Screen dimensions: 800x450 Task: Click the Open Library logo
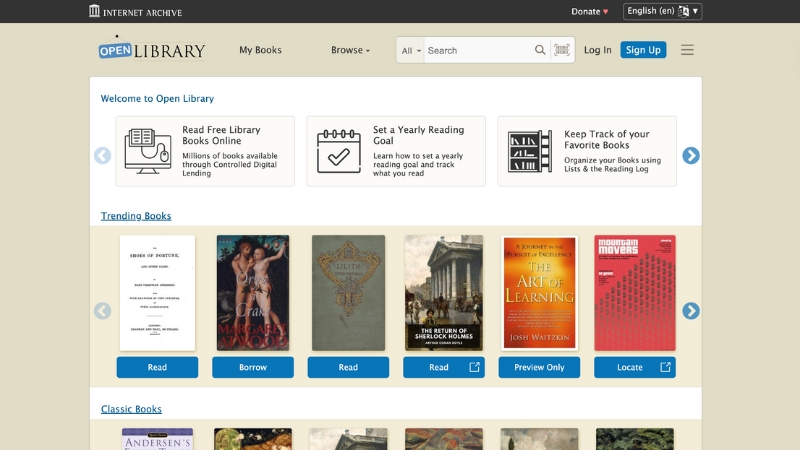tap(152, 49)
